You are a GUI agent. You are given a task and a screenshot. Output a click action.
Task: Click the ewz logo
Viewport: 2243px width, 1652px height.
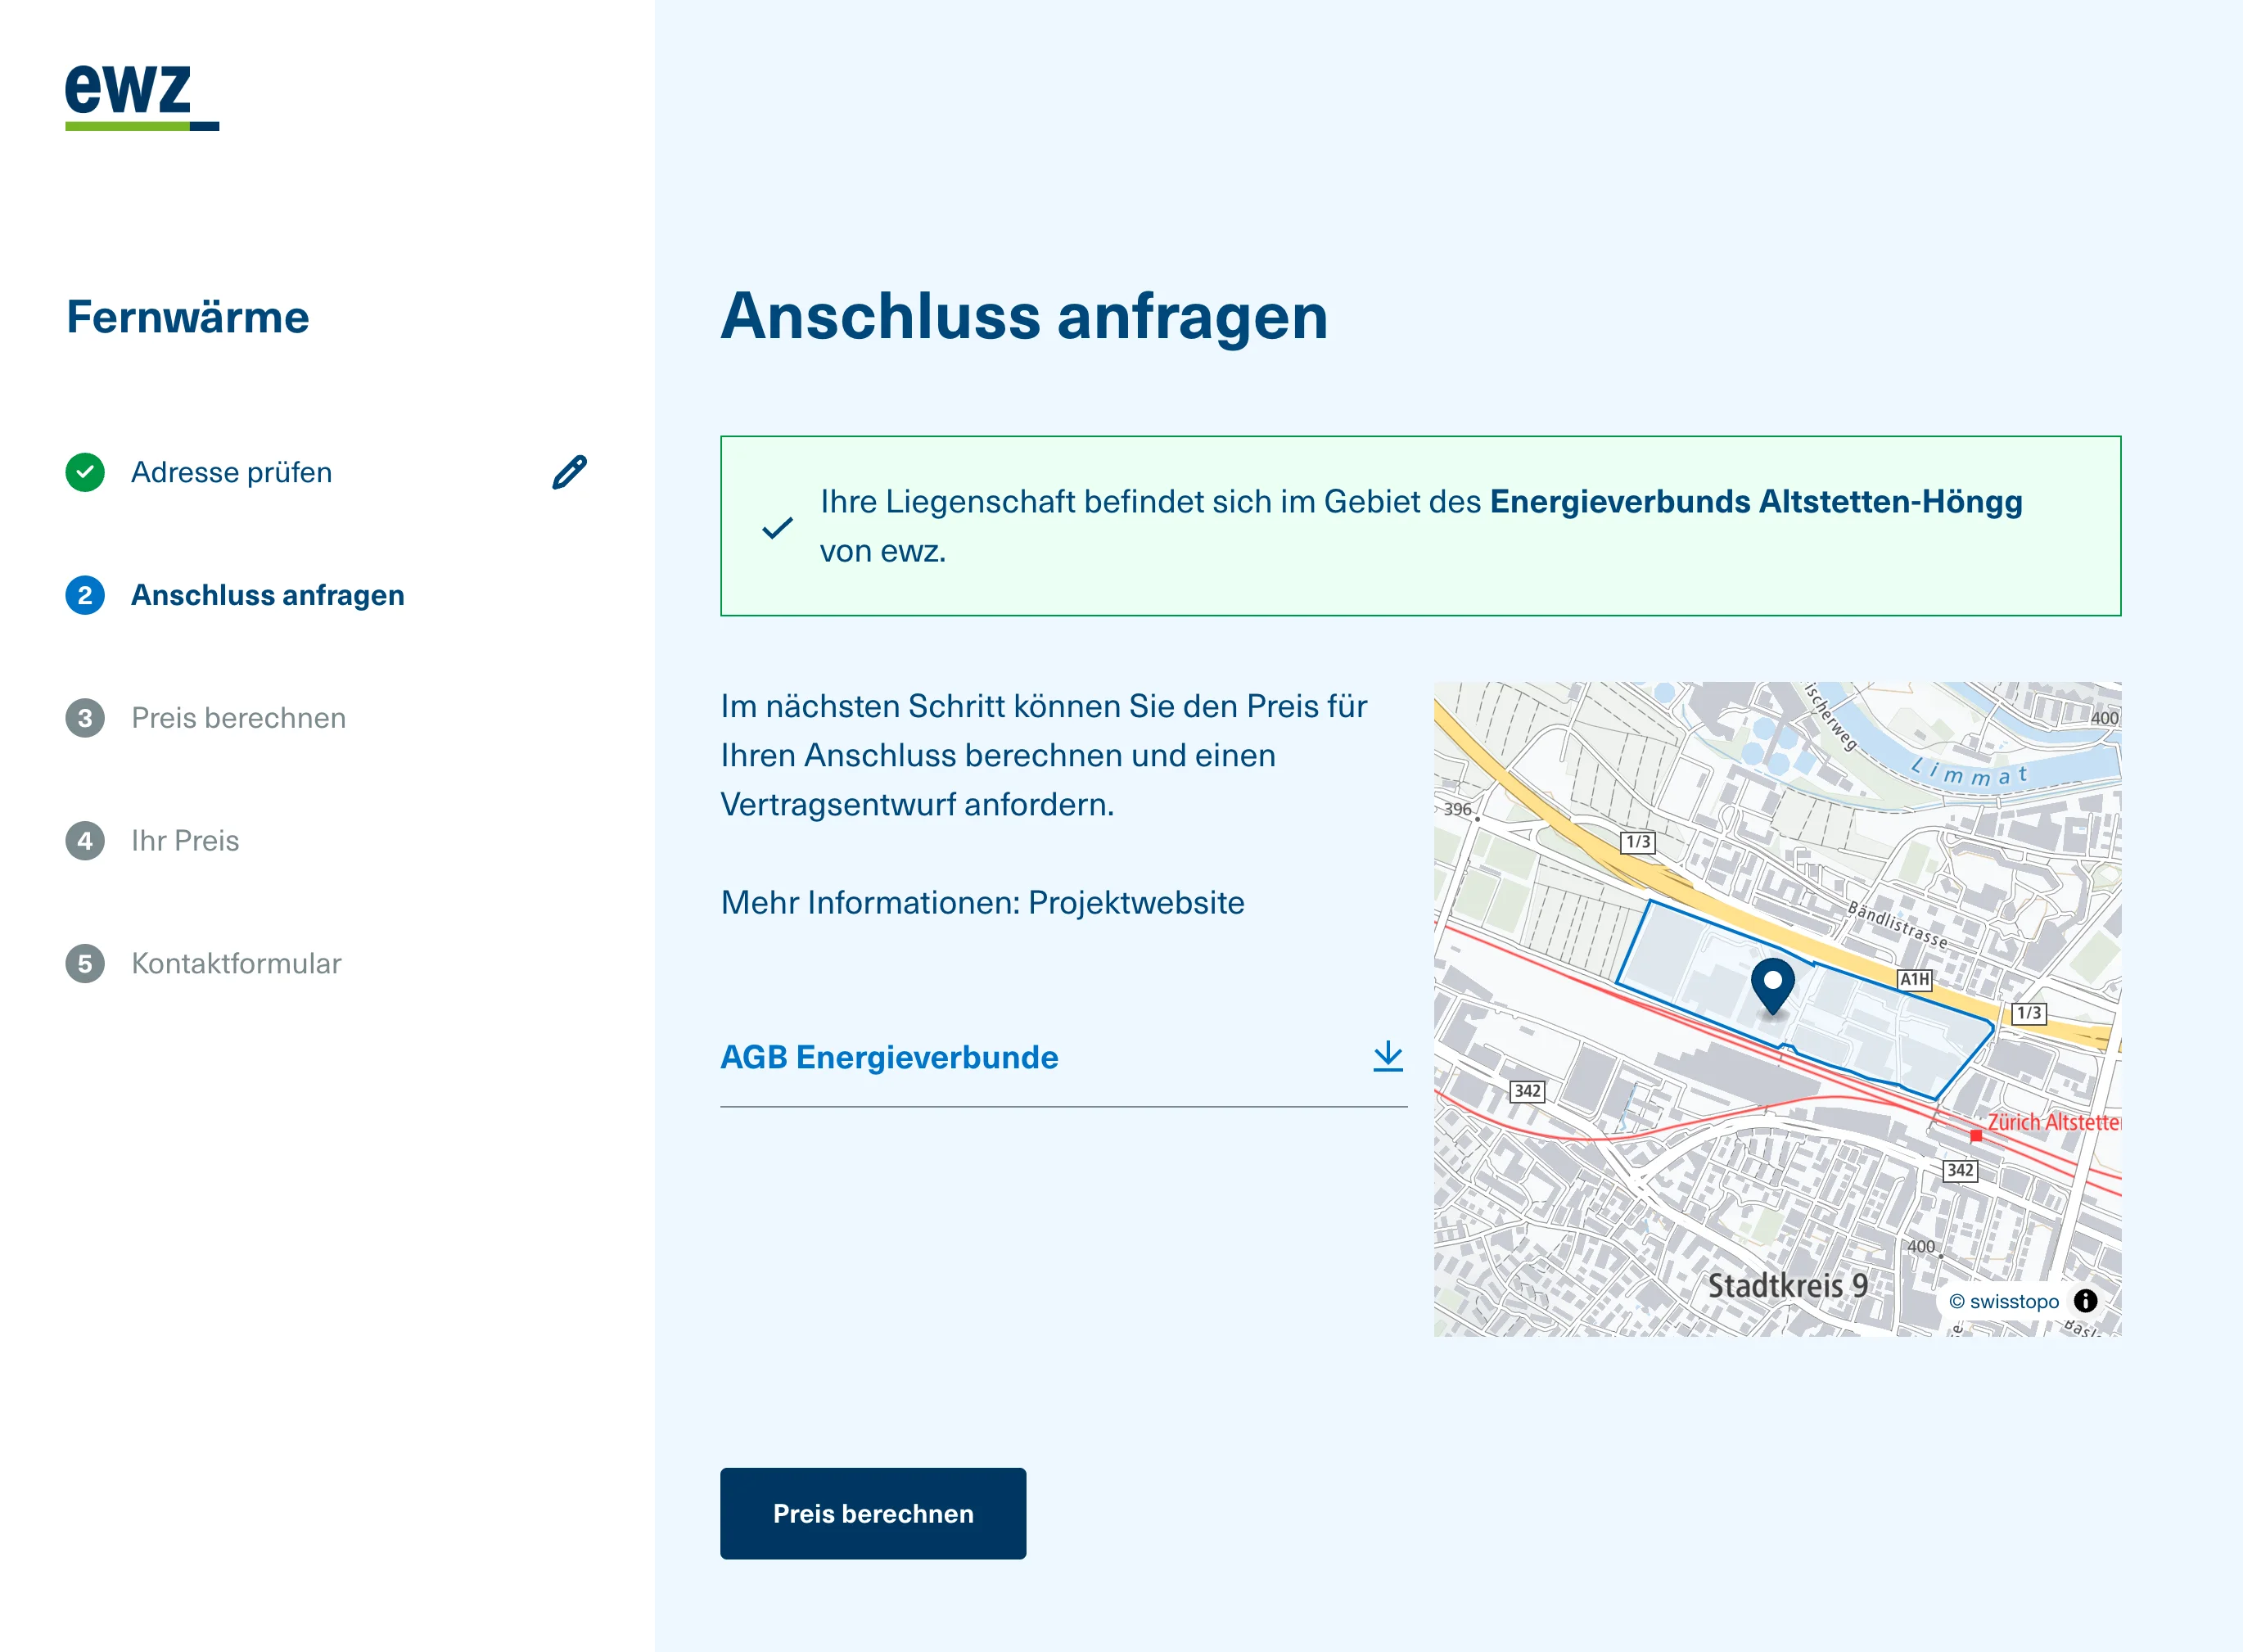142,97
